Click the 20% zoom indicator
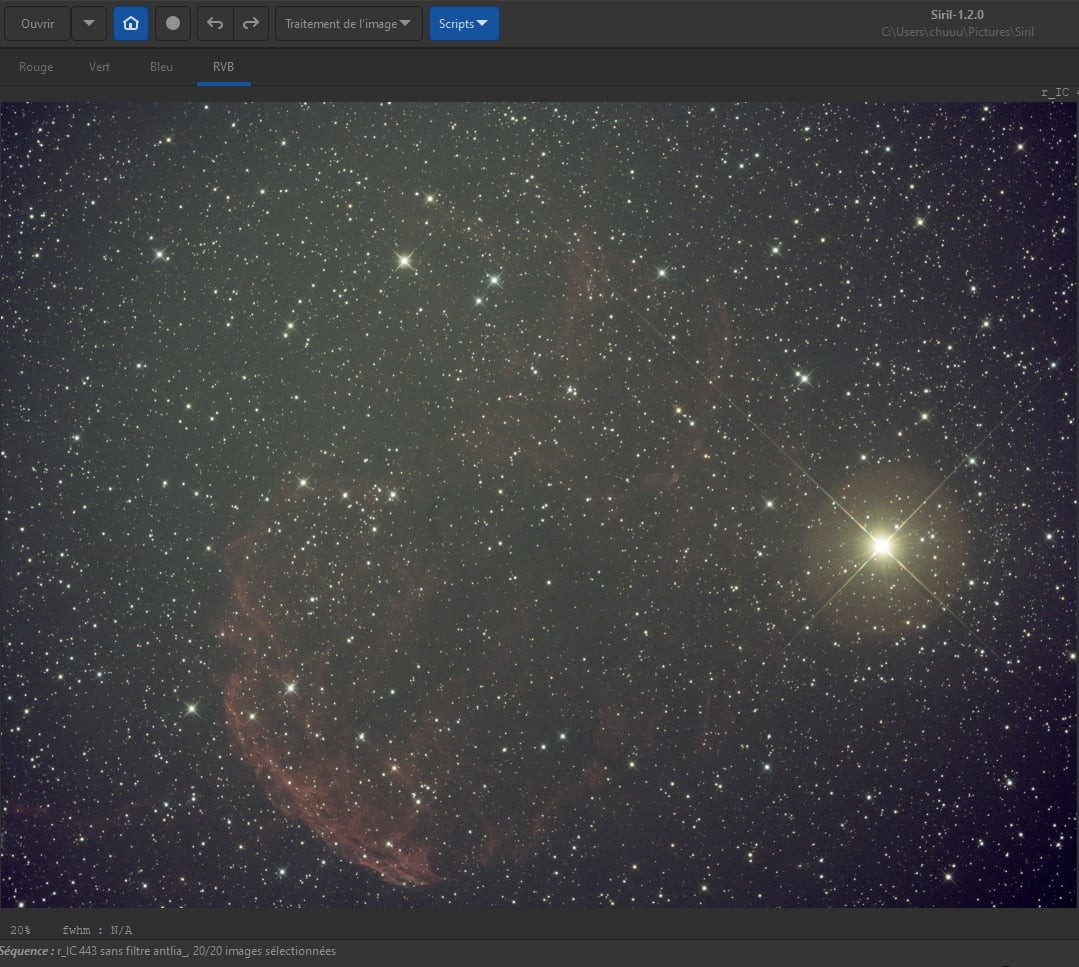1079x967 pixels. (x=20, y=930)
